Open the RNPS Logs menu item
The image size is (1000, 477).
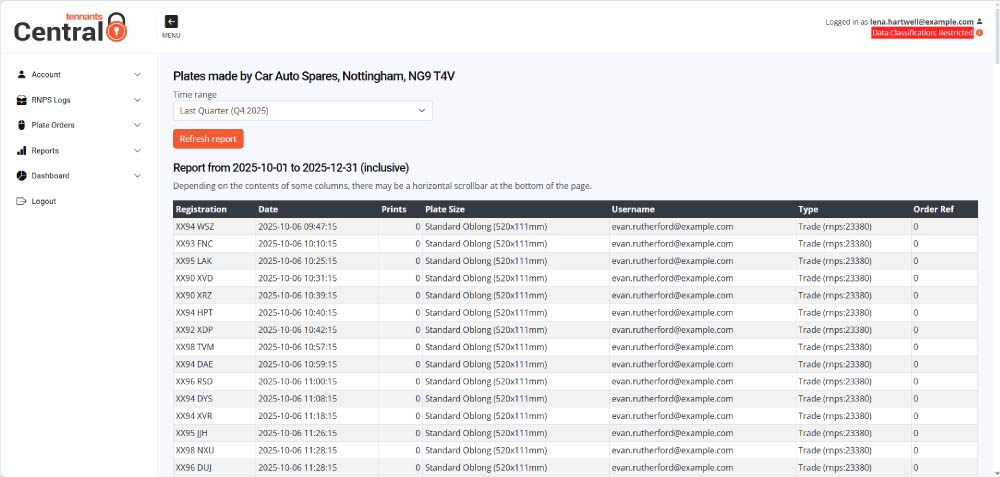pyautogui.click(x=78, y=100)
